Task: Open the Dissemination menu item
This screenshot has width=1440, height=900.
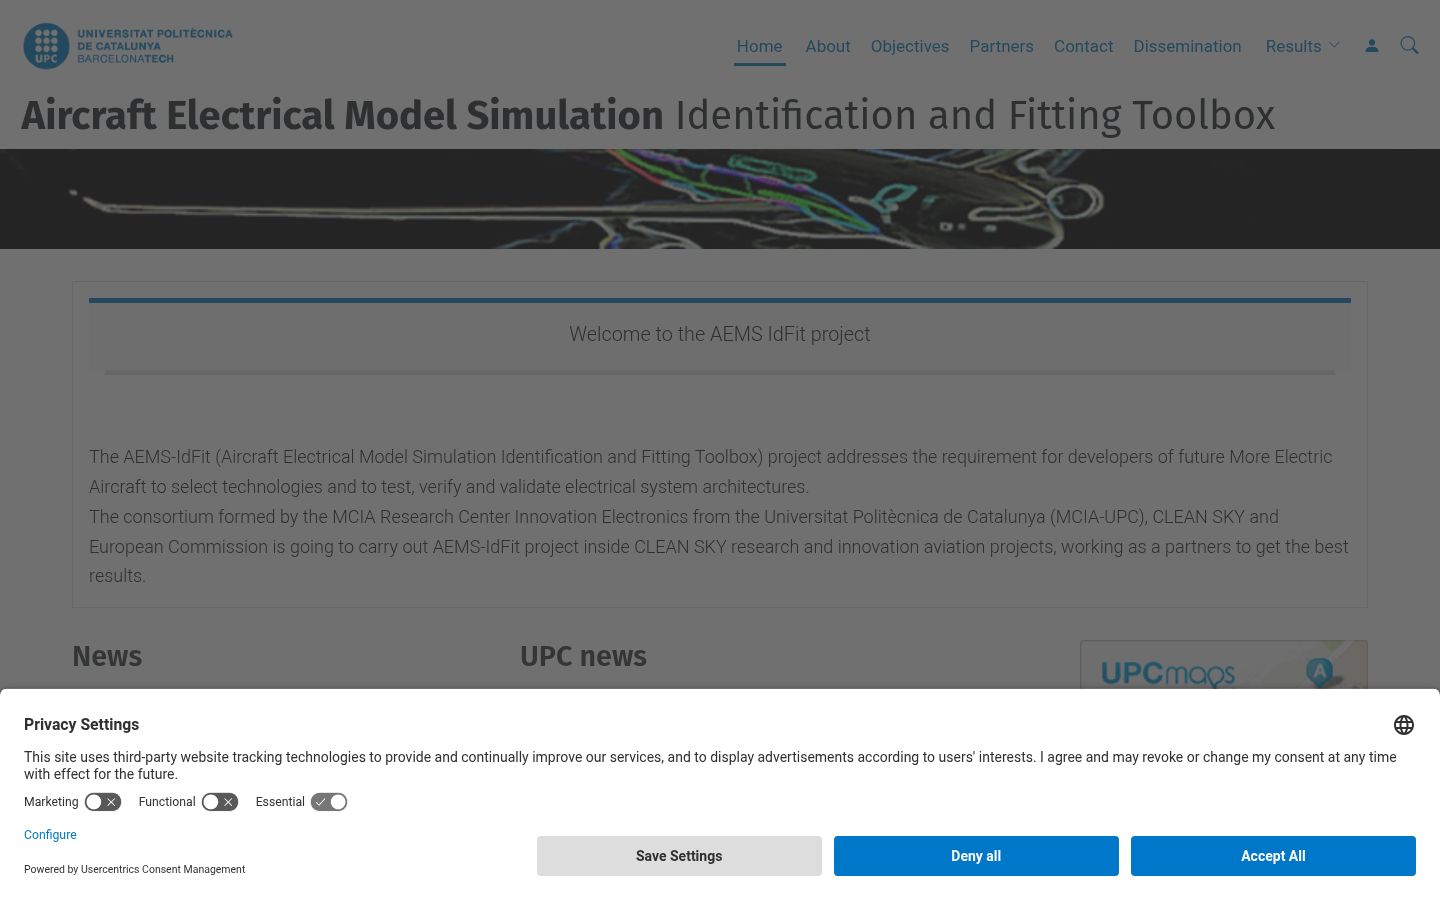Action: tap(1187, 46)
